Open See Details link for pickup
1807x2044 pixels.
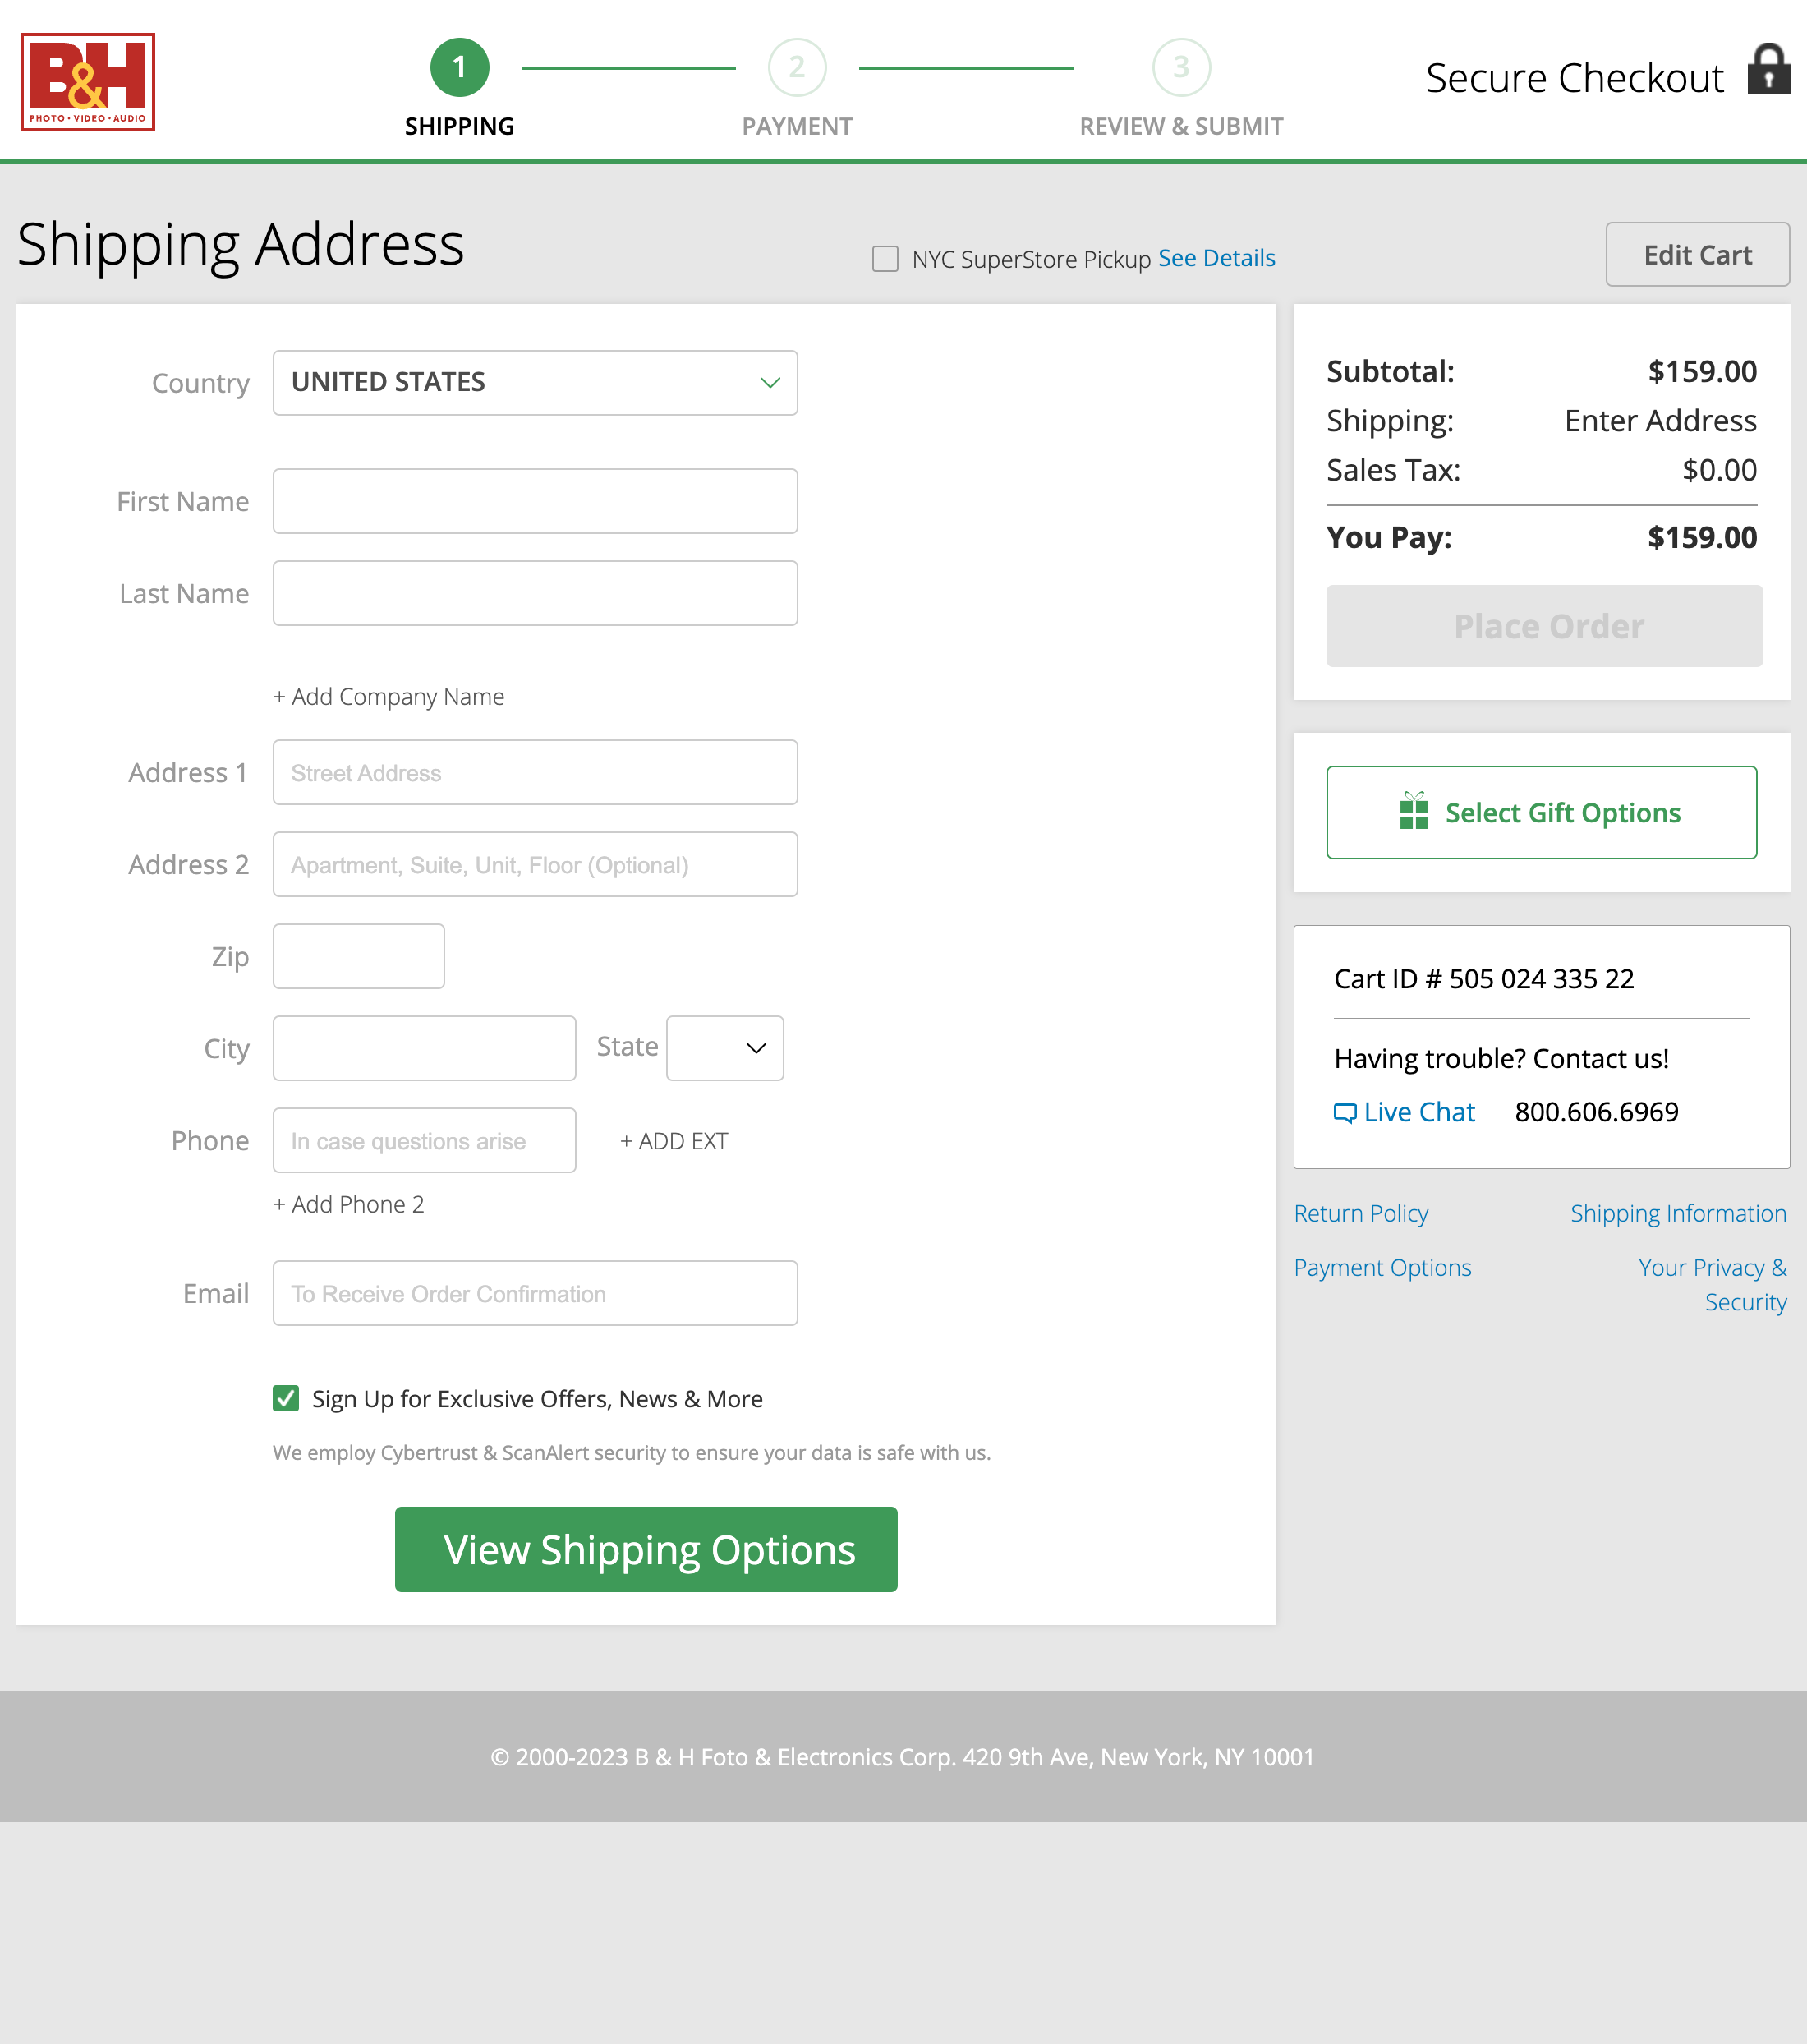[1216, 259]
